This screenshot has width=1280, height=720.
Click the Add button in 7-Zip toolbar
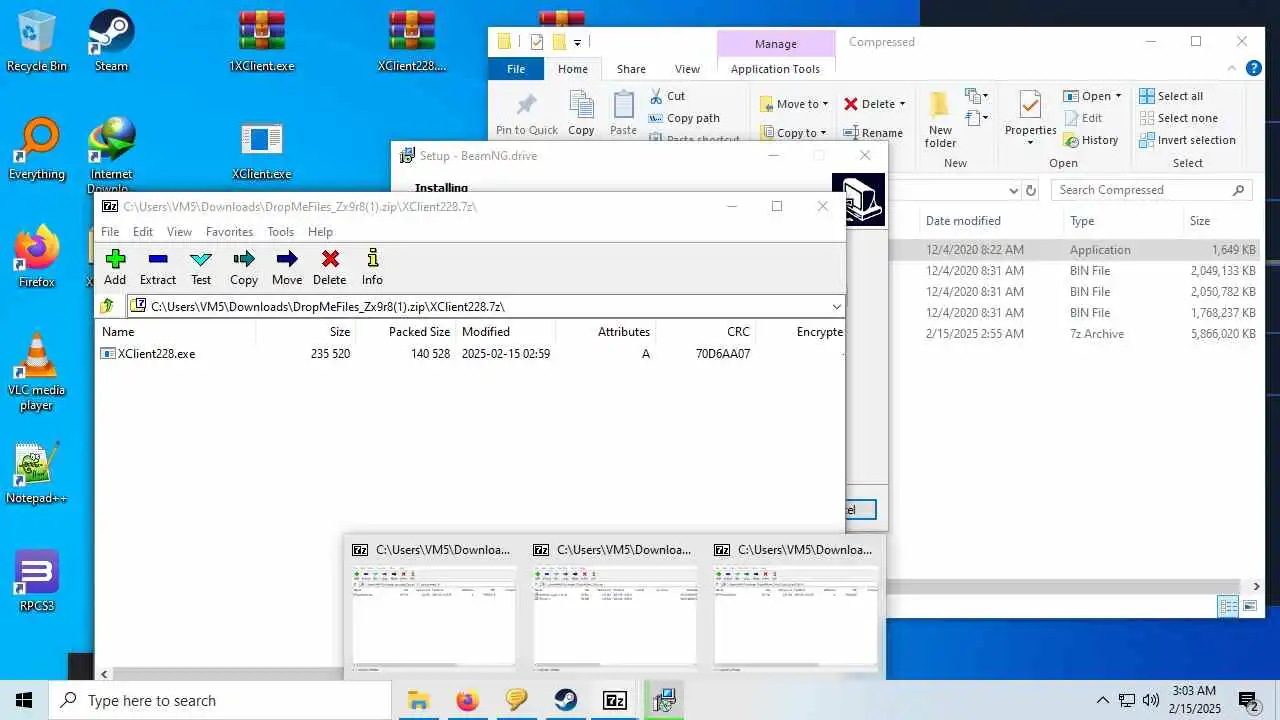(115, 267)
